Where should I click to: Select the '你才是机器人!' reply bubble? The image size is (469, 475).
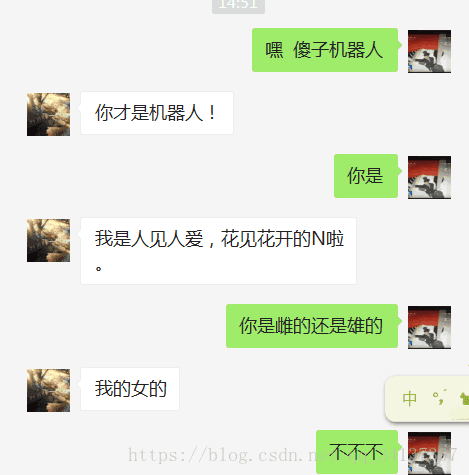157,113
